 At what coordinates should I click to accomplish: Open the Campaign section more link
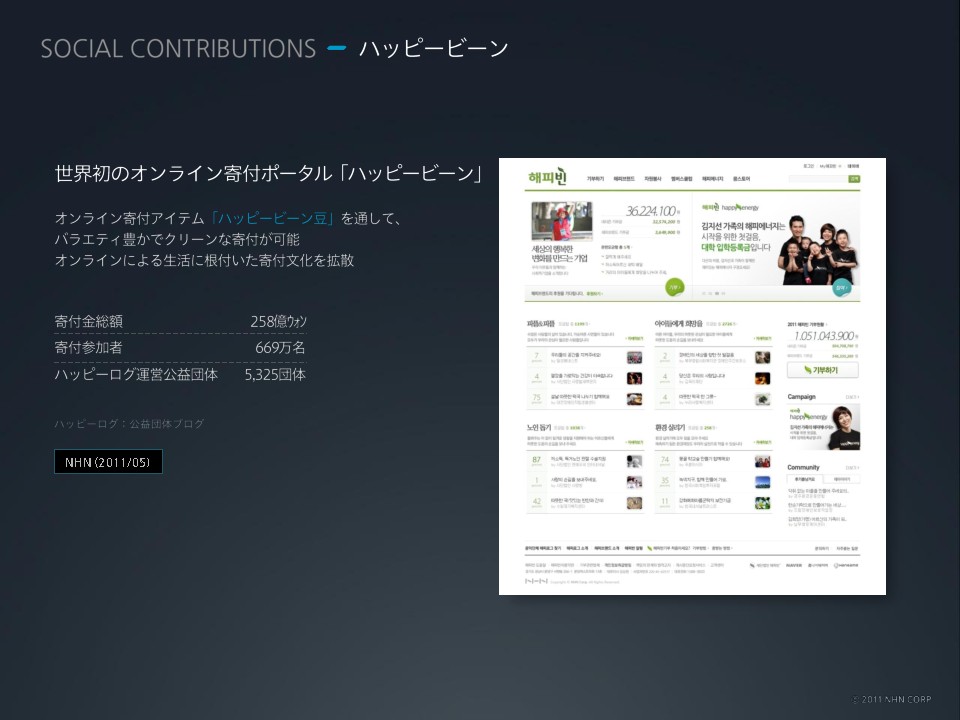pos(852,397)
